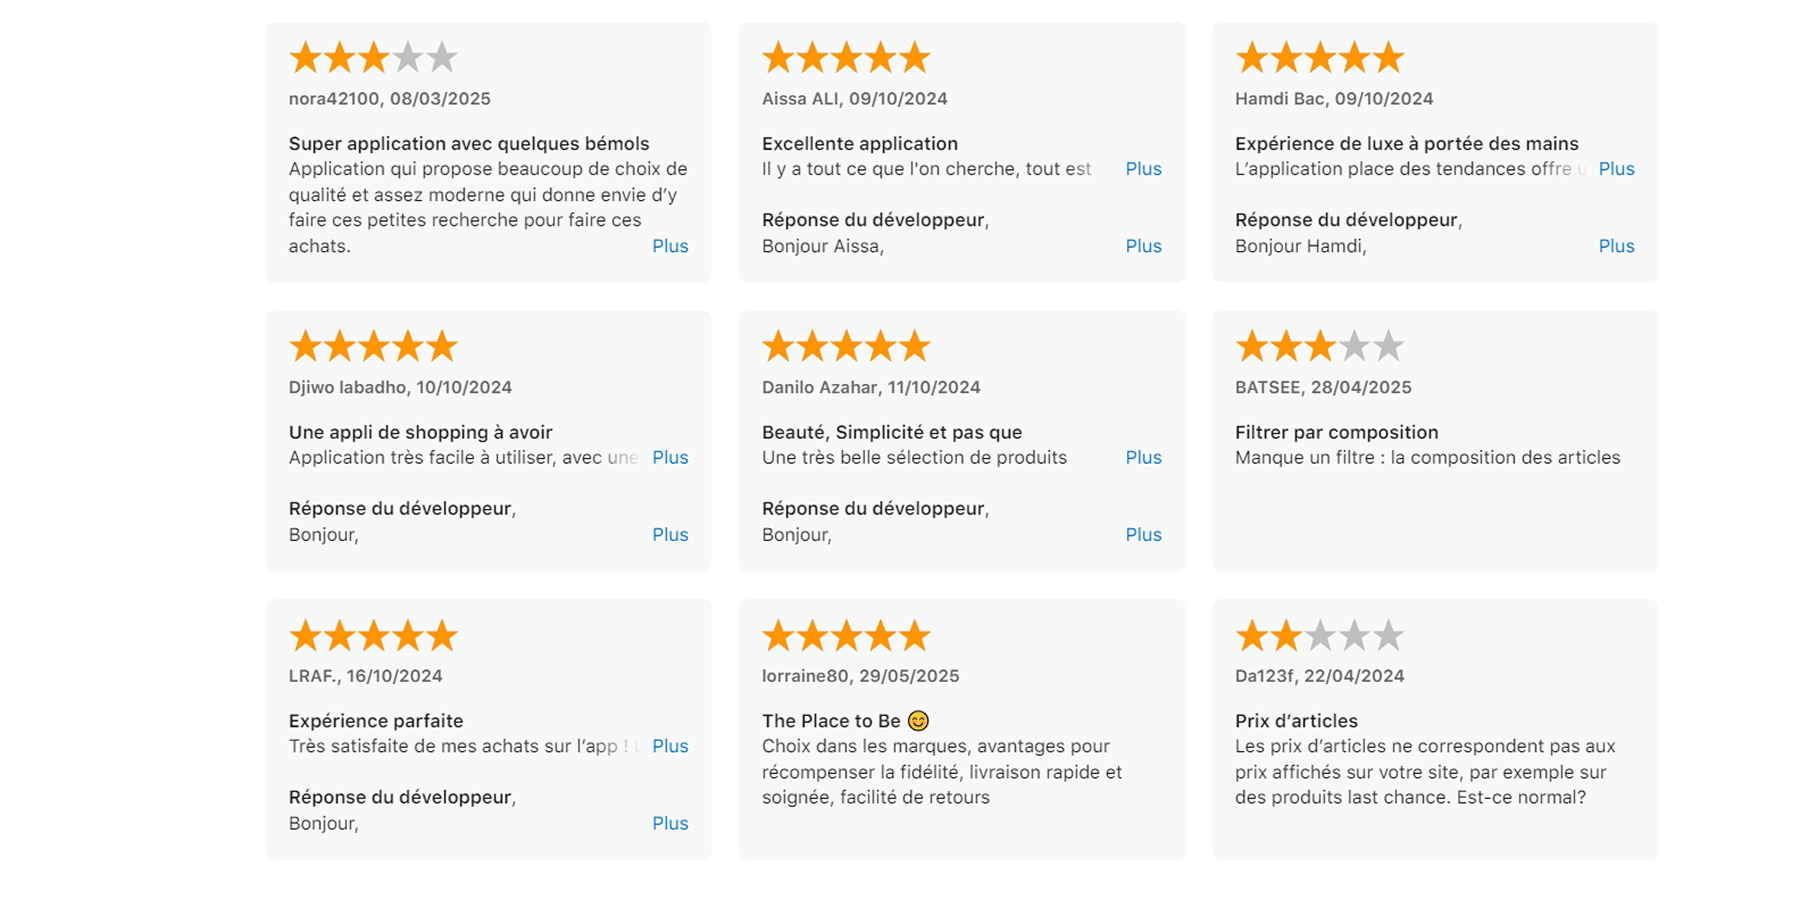Image resolution: width=1800 pixels, height=900 pixels.
Task: Click the smiley emoji after "The Place to Be"
Action: (918, 721)
